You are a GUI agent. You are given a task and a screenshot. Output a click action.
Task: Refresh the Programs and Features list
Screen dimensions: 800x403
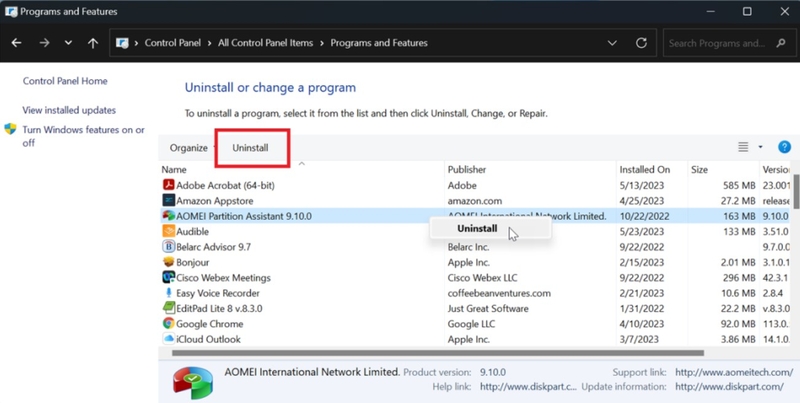pos(641,43)
